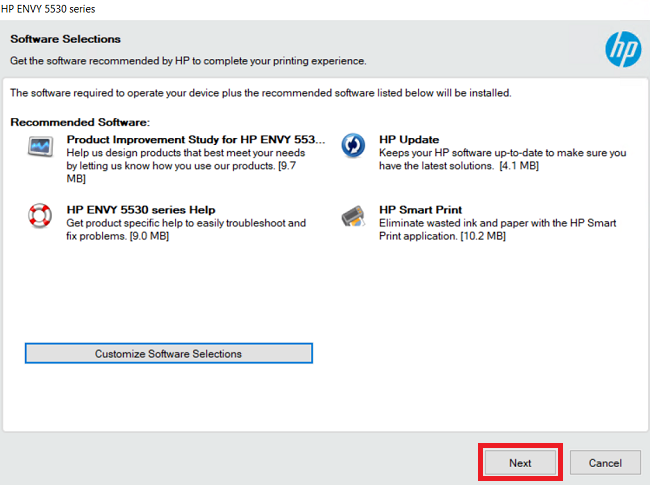Open Customize Software Selections
Viewport: 650px width, 485px height.
[169, 353]
